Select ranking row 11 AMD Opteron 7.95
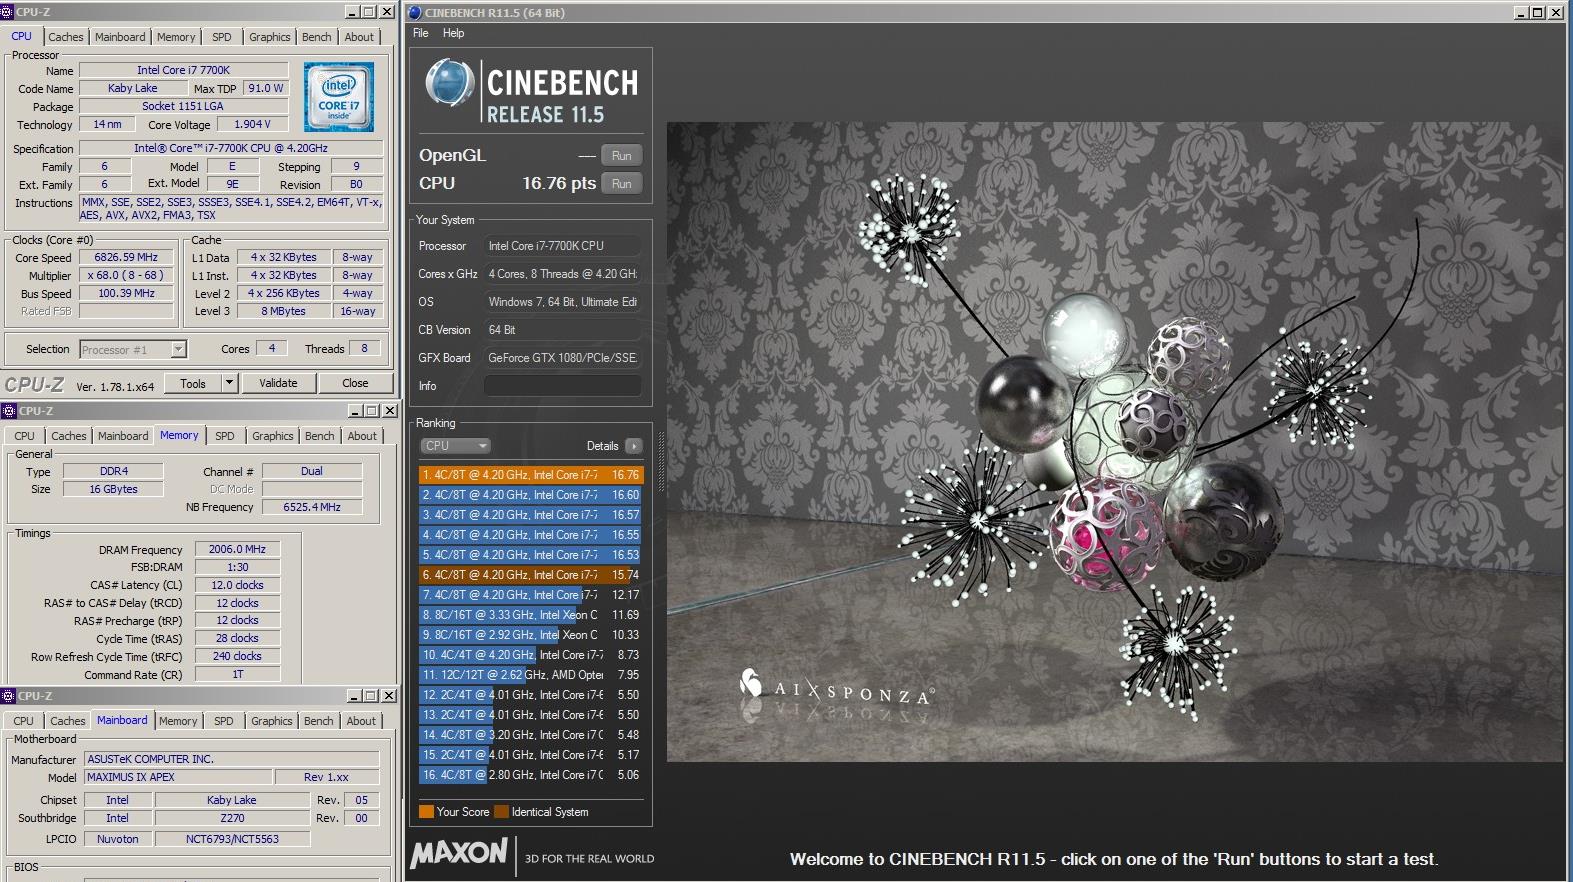This screenshot has height=882, width=1573. pyautogui.click(x=531, y=675)
